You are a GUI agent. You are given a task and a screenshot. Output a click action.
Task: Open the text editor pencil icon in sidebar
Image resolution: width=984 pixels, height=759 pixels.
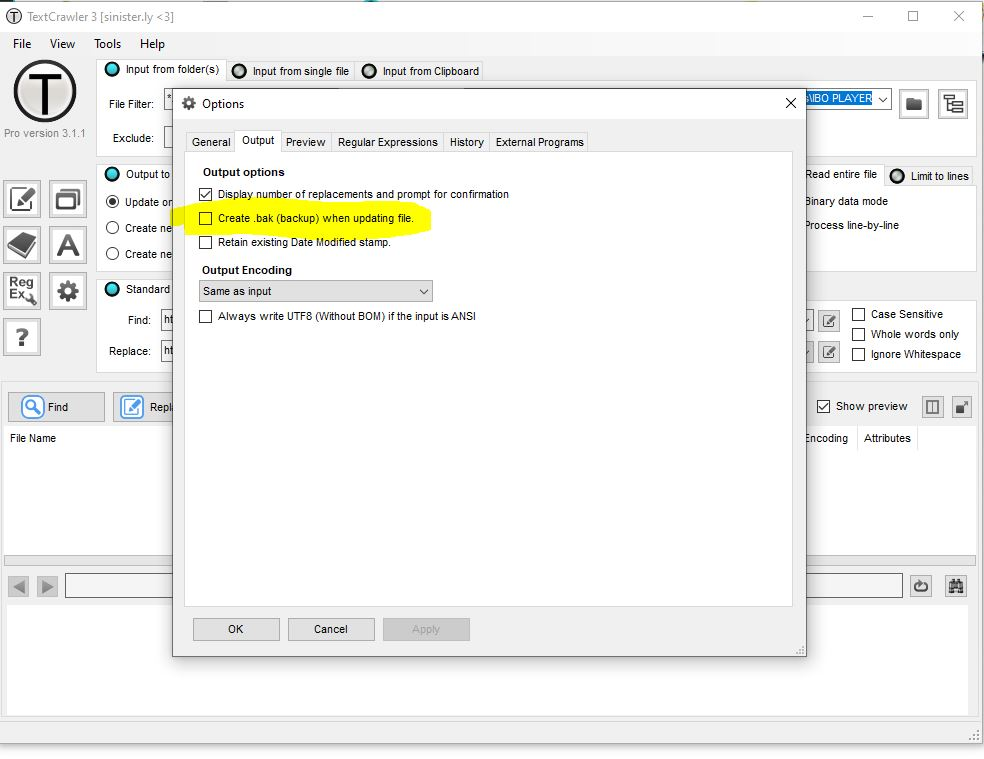22,200
